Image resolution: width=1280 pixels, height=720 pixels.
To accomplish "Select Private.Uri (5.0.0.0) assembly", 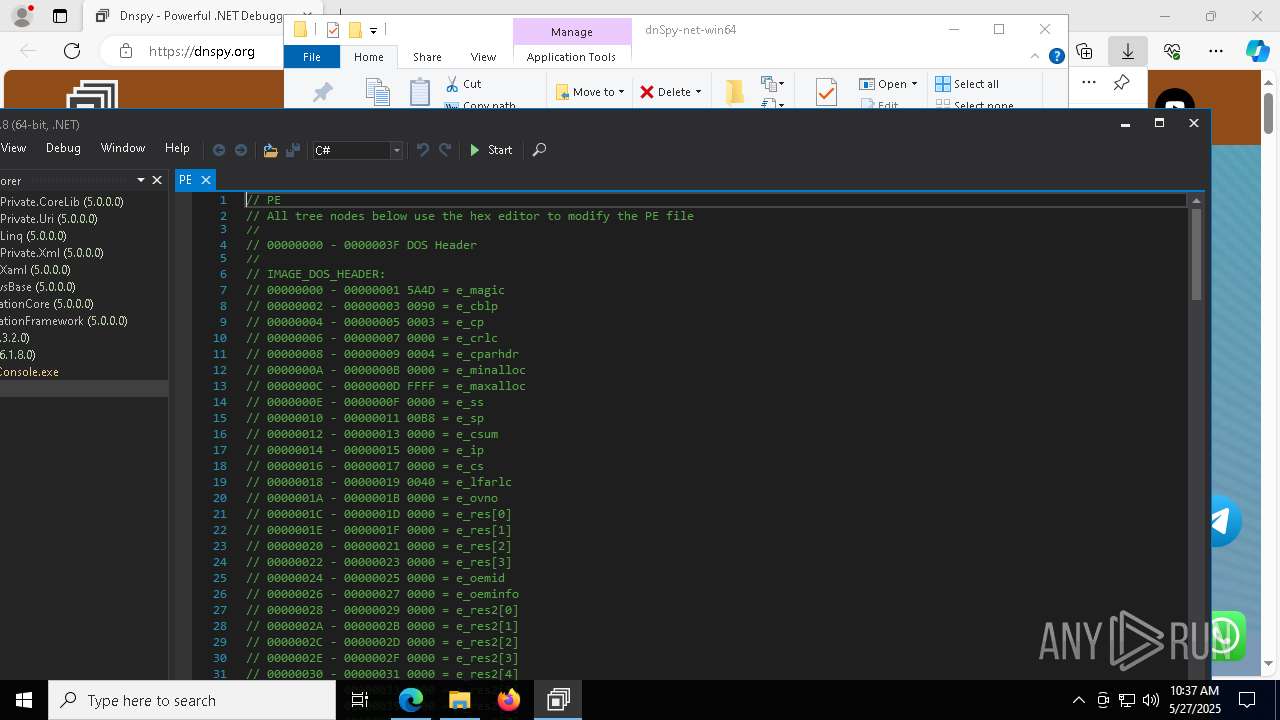I will pos(49,219).
